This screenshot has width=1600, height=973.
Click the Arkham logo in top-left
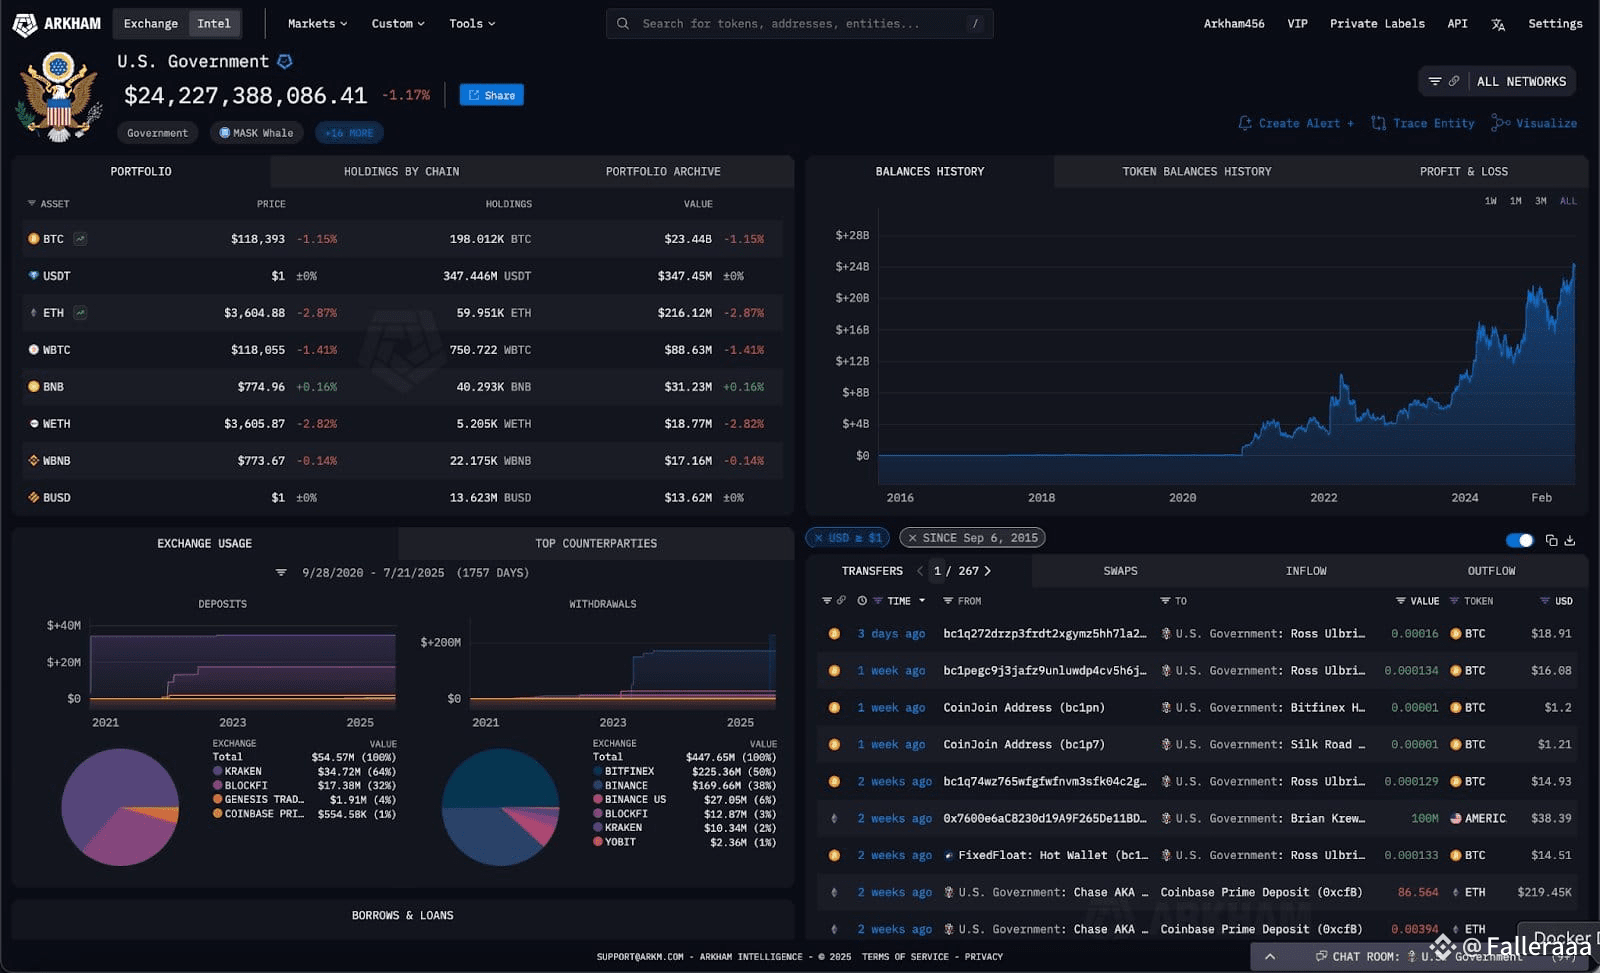57,24
